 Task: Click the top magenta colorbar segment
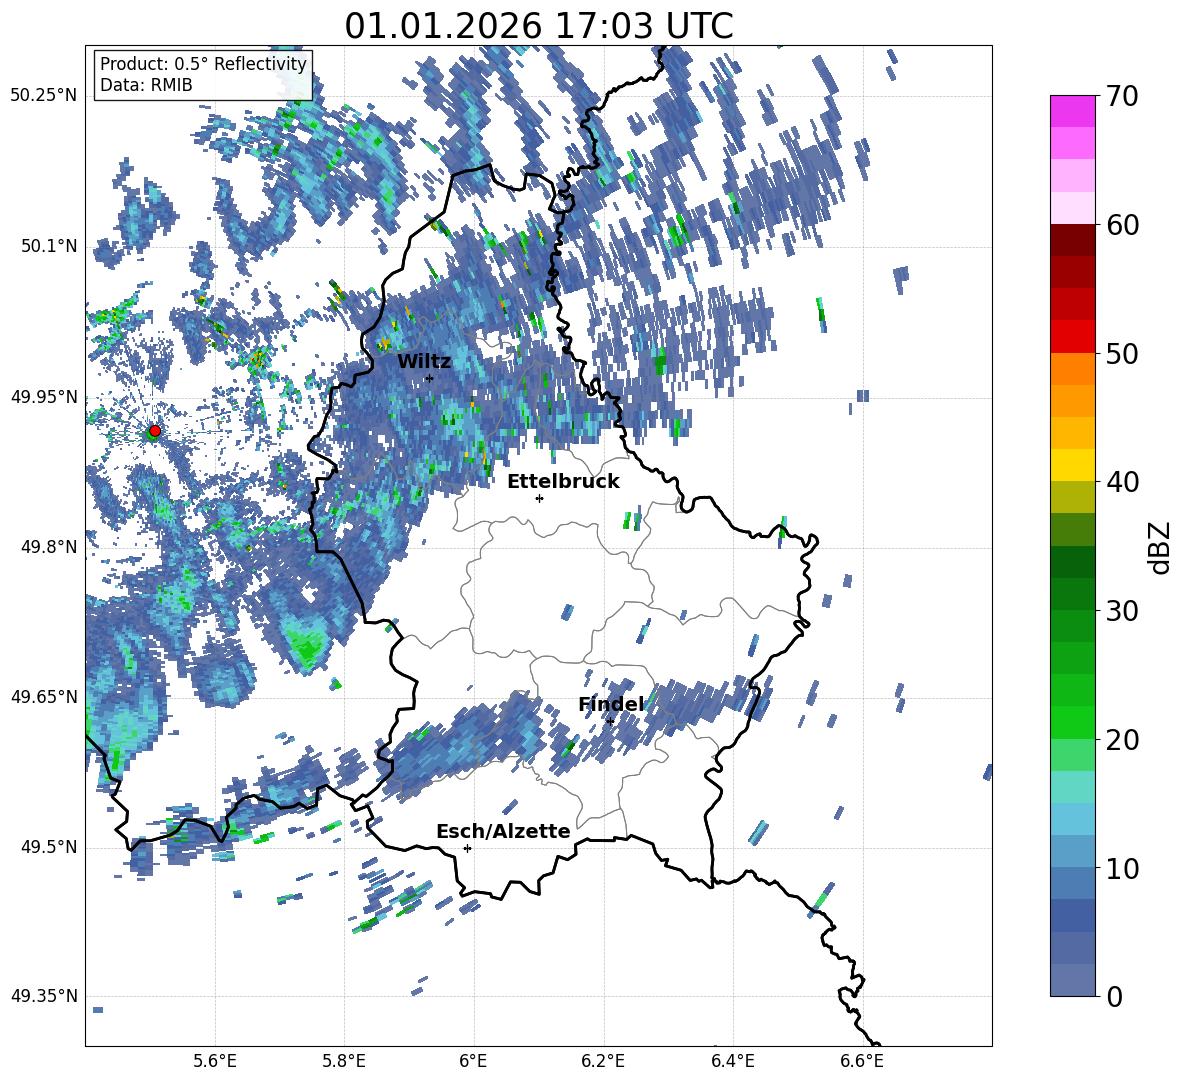pos(1072,111)
